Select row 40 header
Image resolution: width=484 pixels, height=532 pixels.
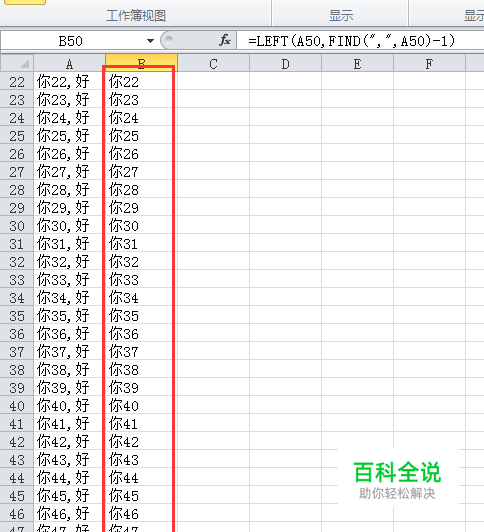point(17,405)
